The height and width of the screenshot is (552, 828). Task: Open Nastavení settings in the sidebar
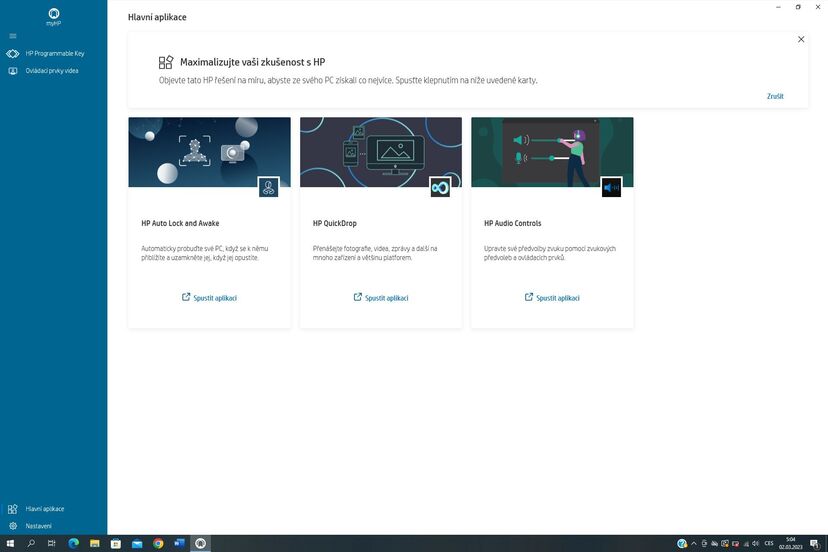(38, 526)
